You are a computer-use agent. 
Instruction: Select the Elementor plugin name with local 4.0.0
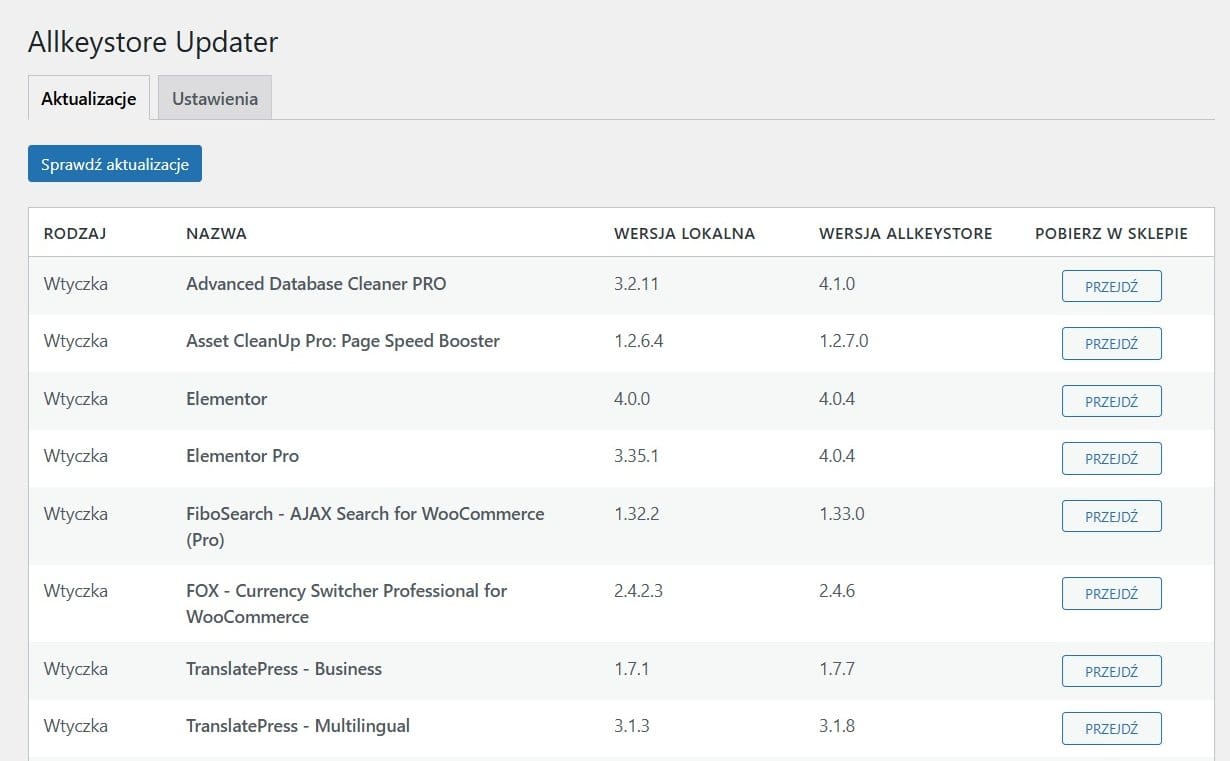click(x=227, y=399)
